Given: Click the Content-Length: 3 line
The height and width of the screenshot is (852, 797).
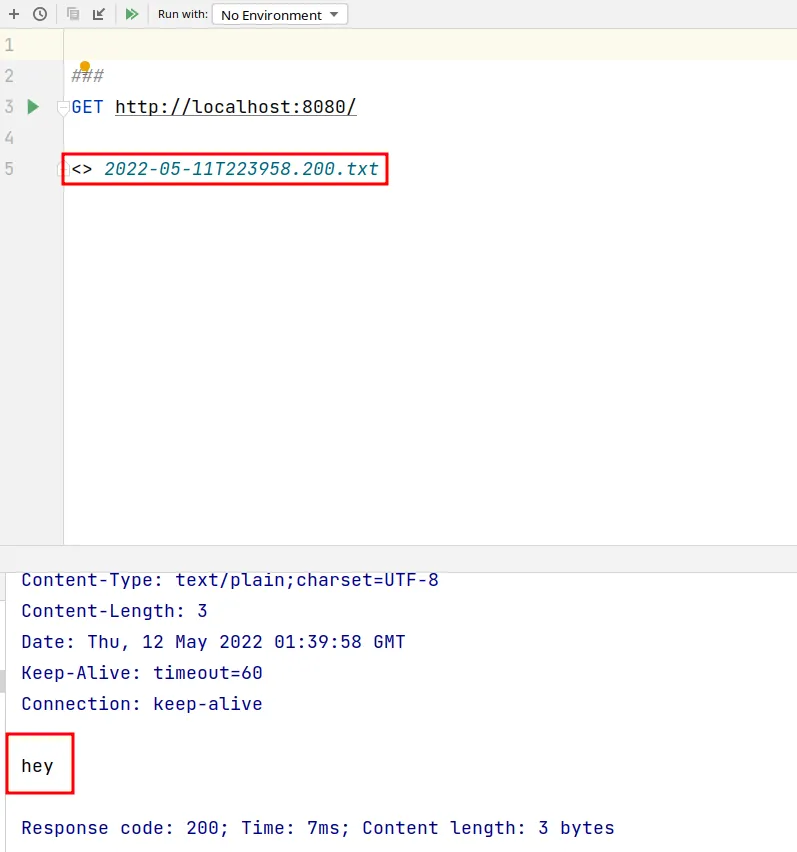Looking at the screenshot, I should (x=114, y=611).
